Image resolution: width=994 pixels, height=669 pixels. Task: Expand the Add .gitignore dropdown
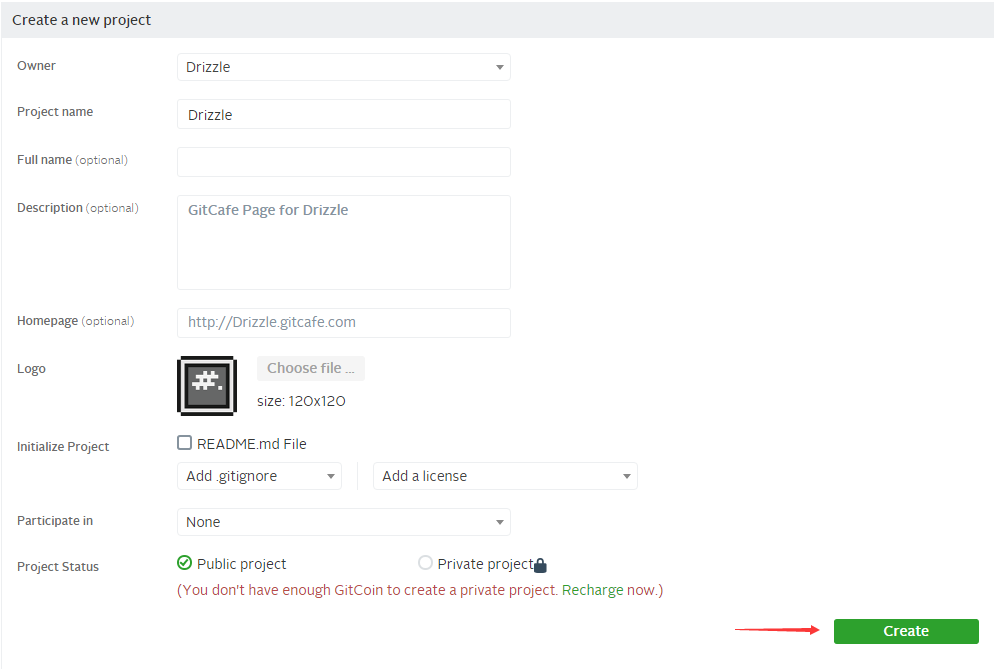click(x=259, y=476)
